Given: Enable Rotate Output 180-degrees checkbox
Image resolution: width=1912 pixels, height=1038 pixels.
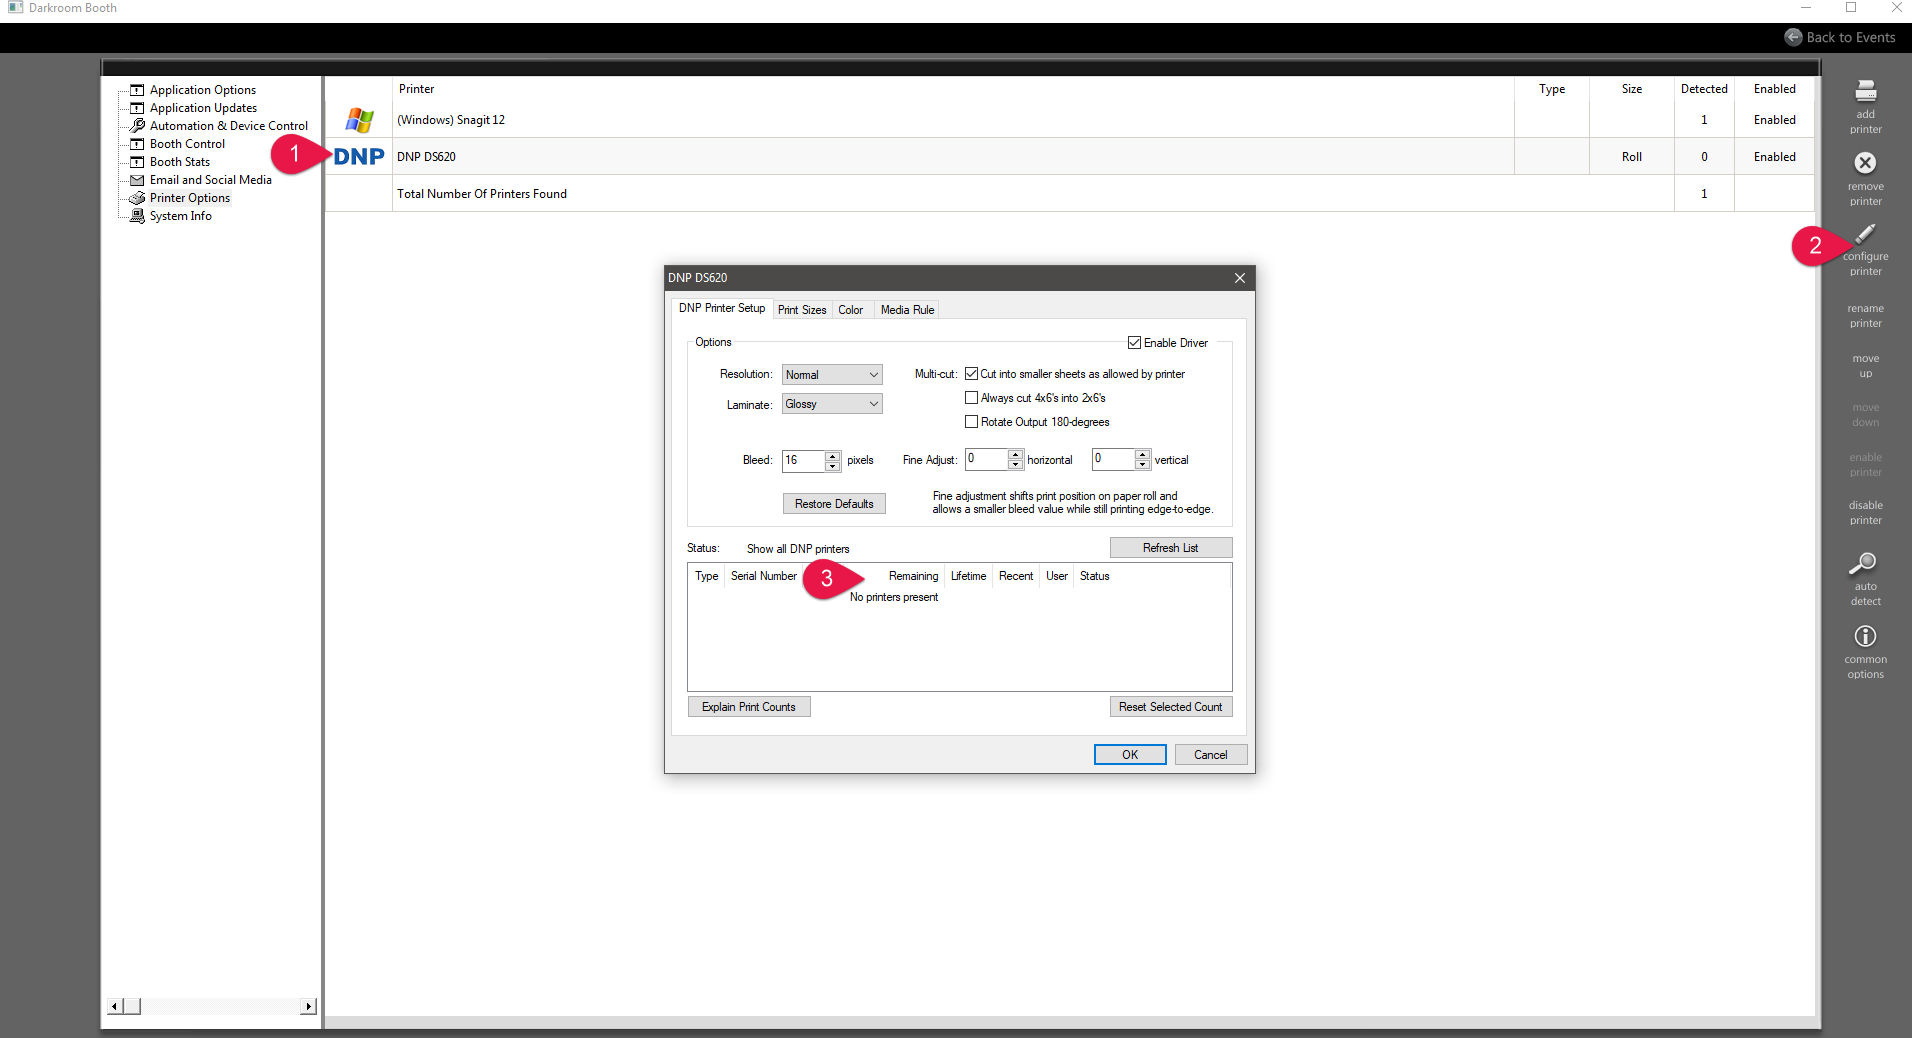Looking at the screenshot, I should tap(971, 422).
